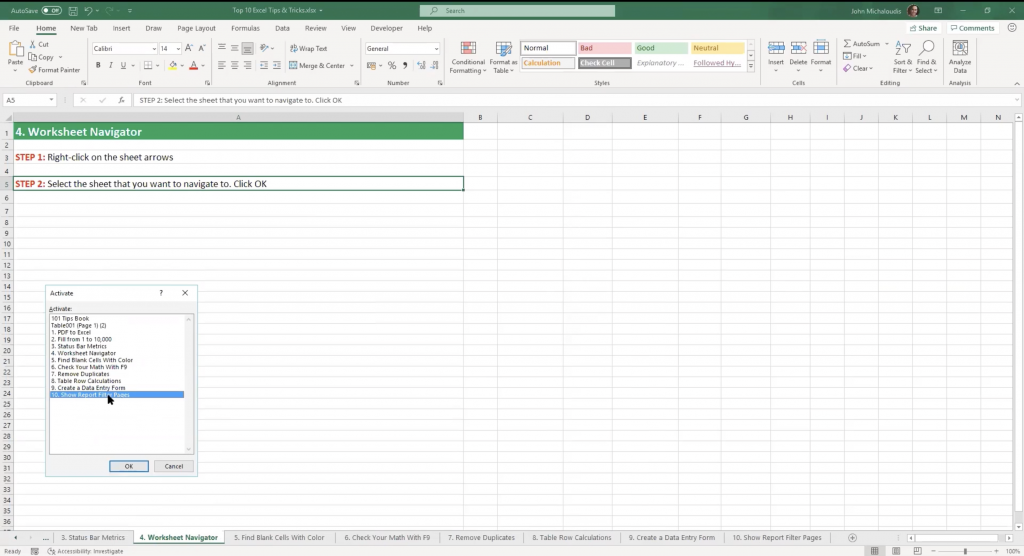Screen dimensions: 1024x556
Task: Toggle italic formatting
Action: pyautogui.click(x=110, y=65)
